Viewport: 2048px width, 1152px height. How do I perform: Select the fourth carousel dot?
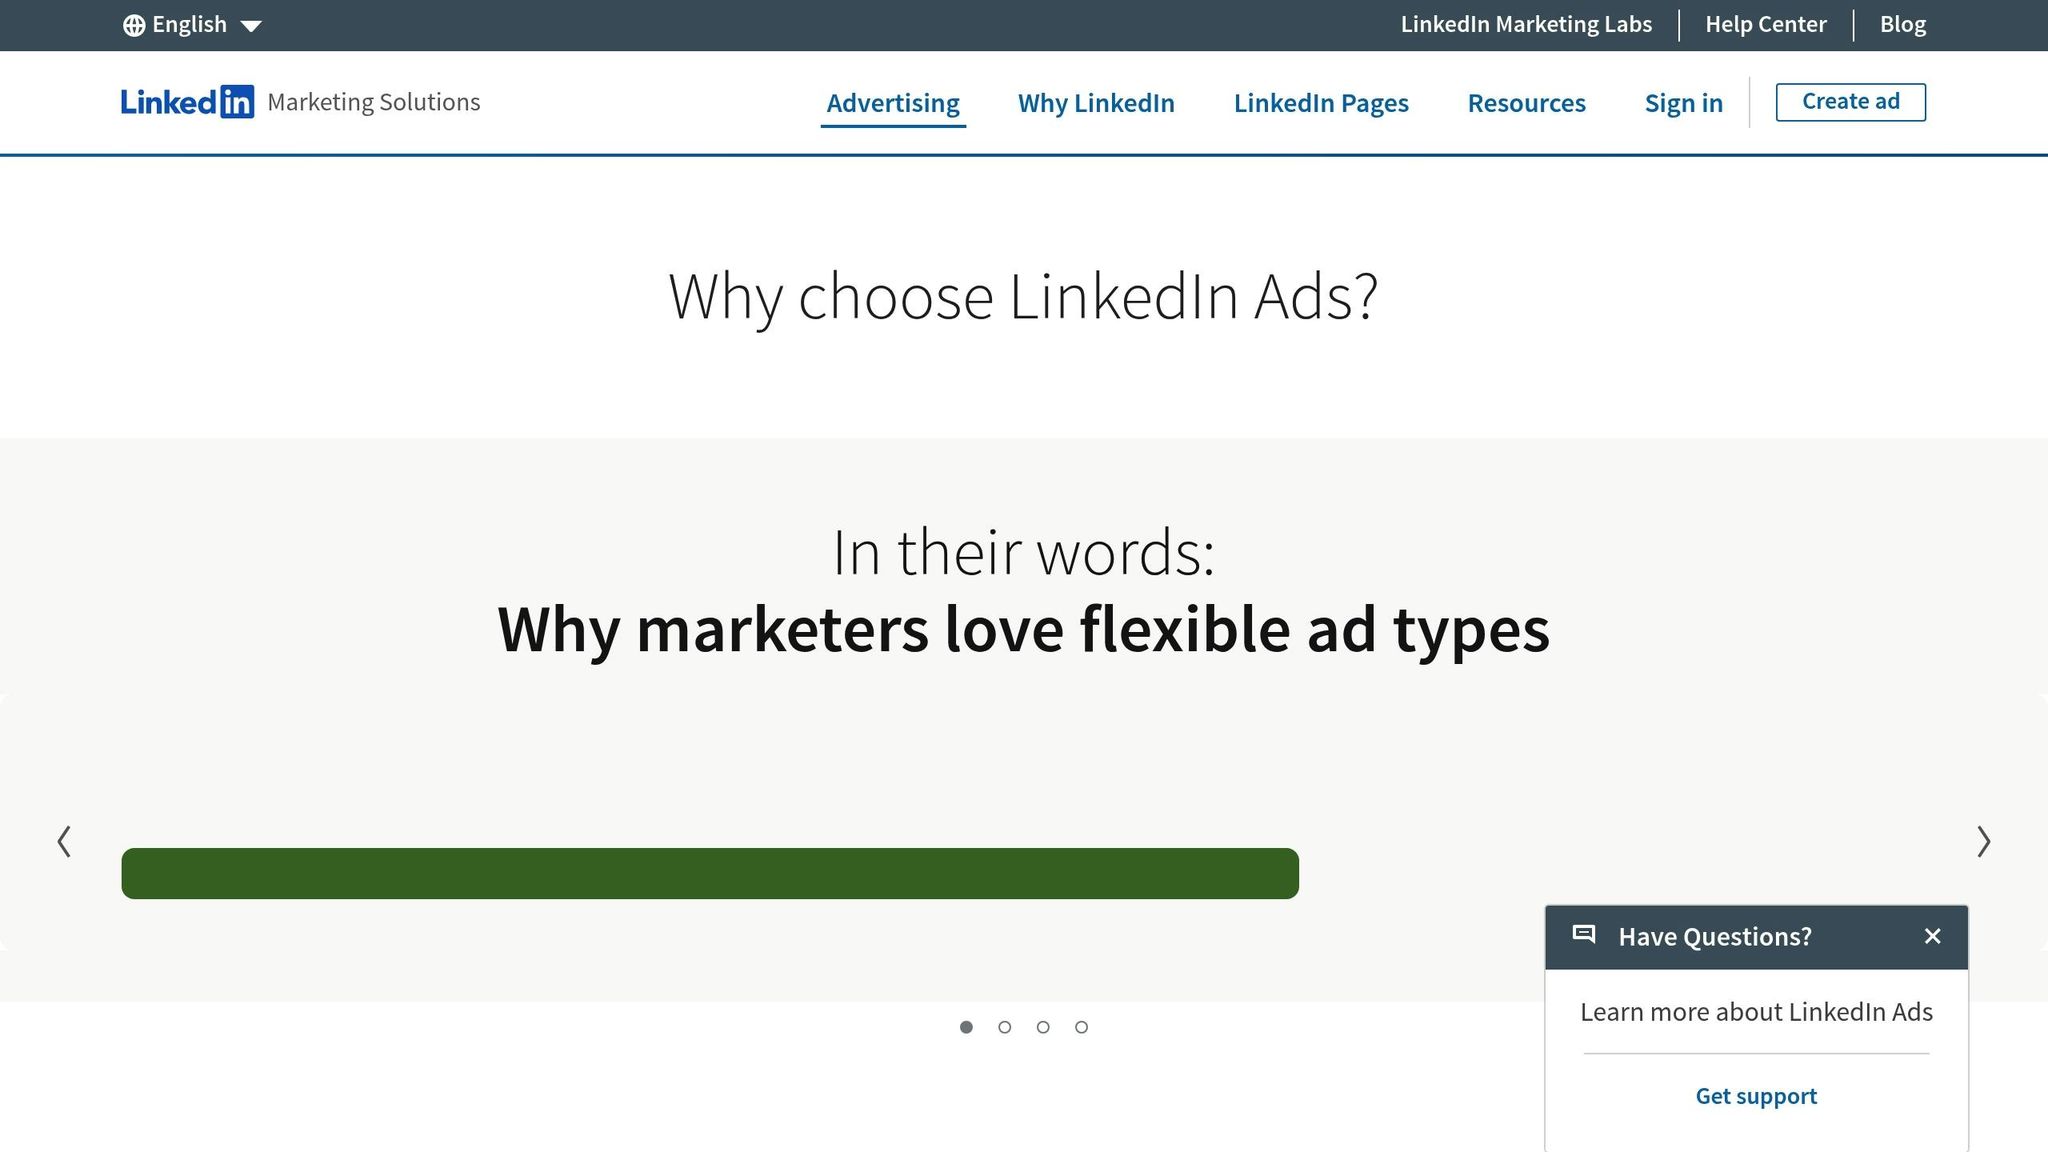click(x=1081, y=1026)
